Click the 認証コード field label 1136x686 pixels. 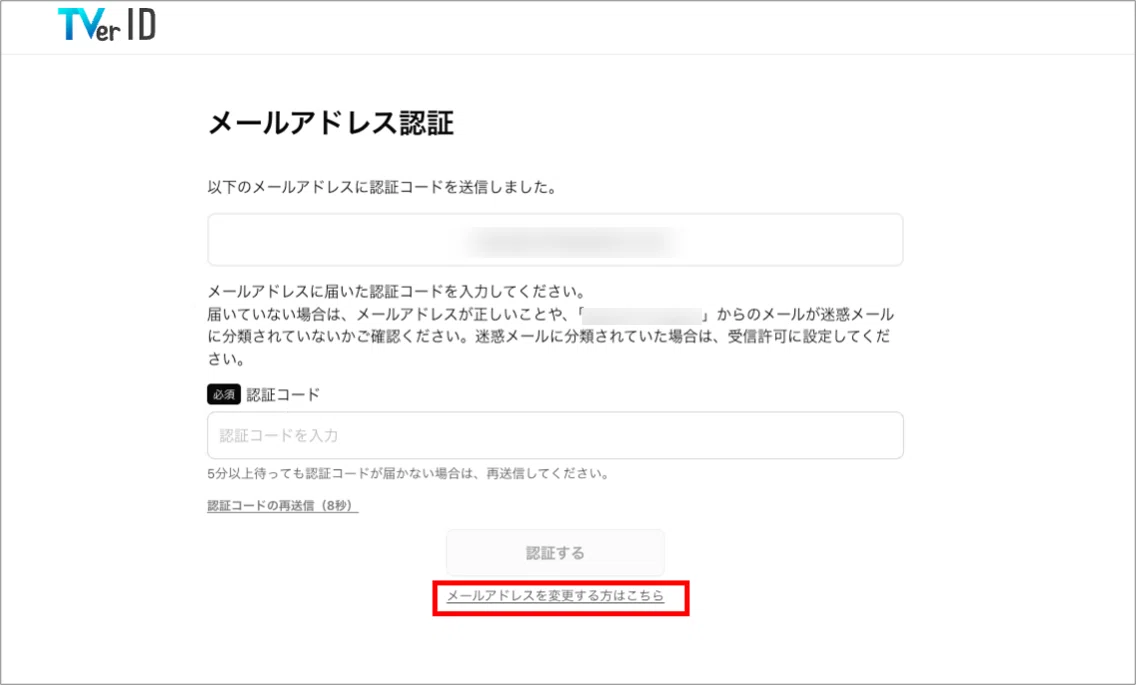coord(283,395)
